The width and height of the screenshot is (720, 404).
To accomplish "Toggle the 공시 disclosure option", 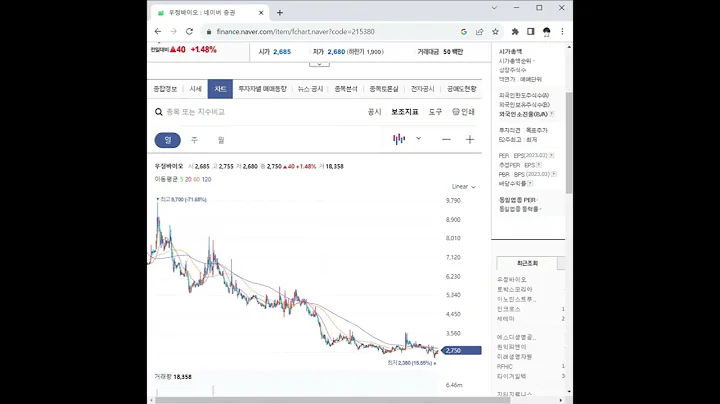I will (x=374, y=112).
